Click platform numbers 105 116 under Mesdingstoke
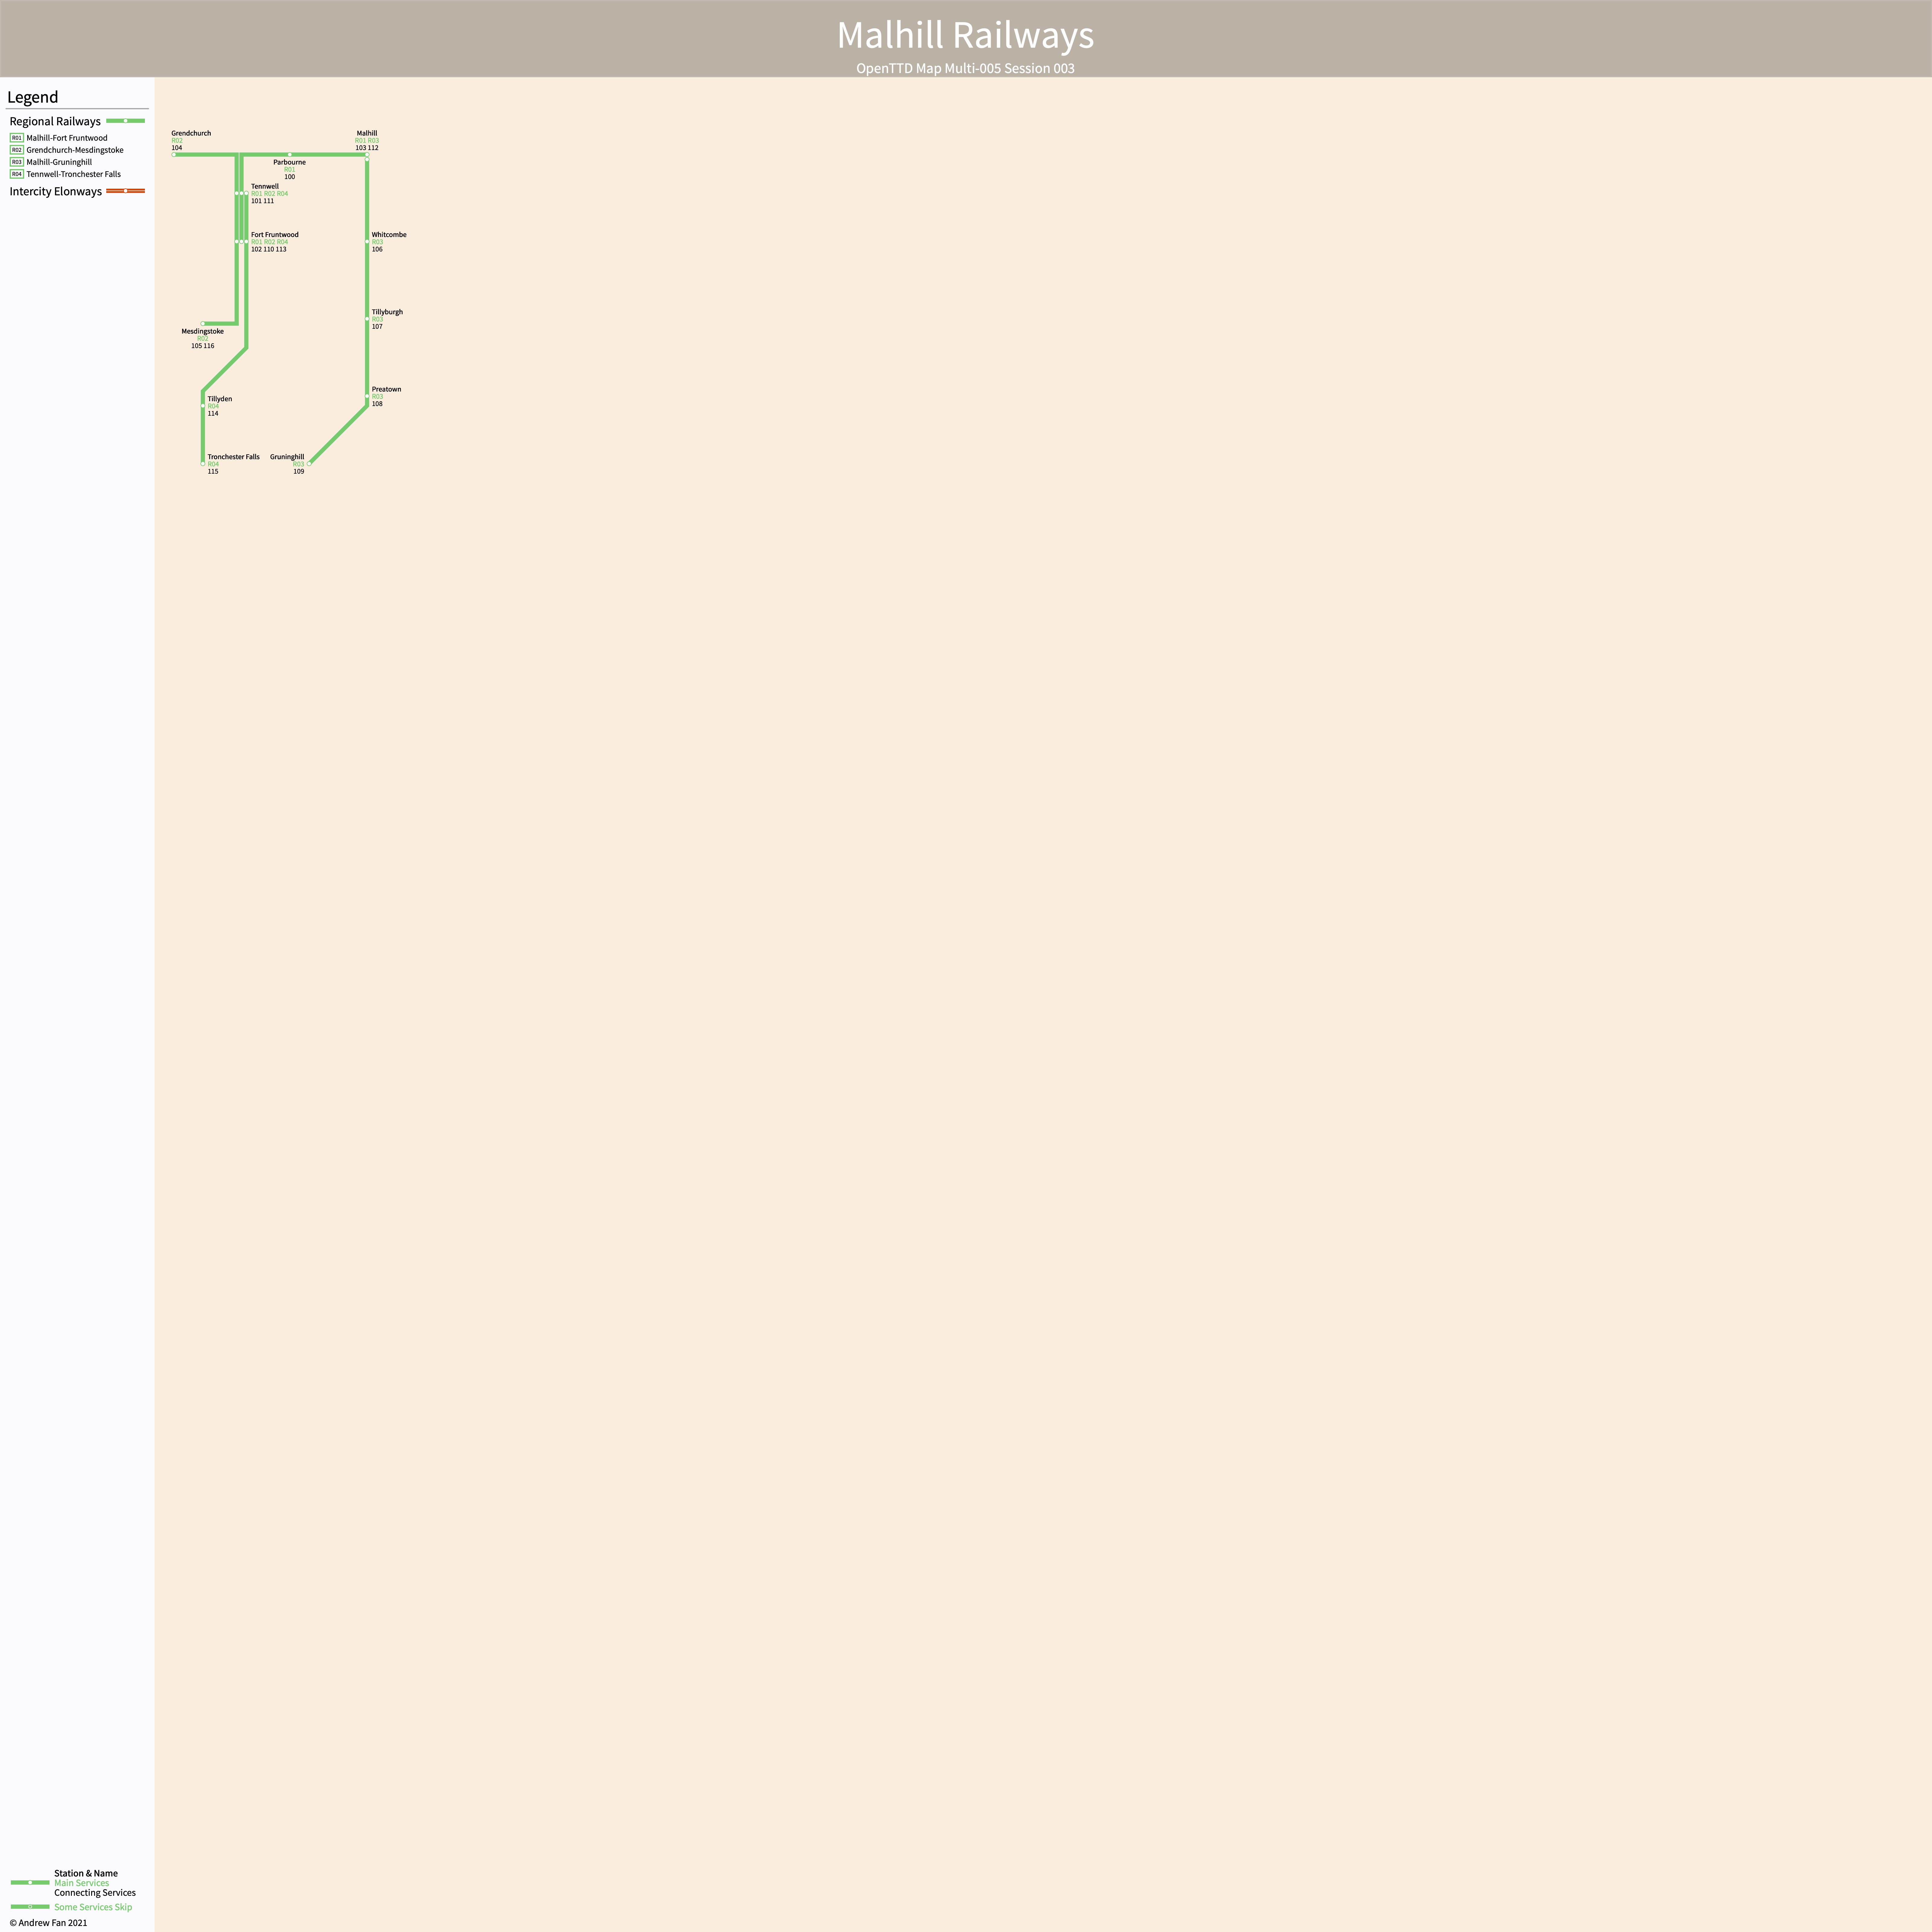The width and height of the screenshot is (1932, 1932). (203, 346)
